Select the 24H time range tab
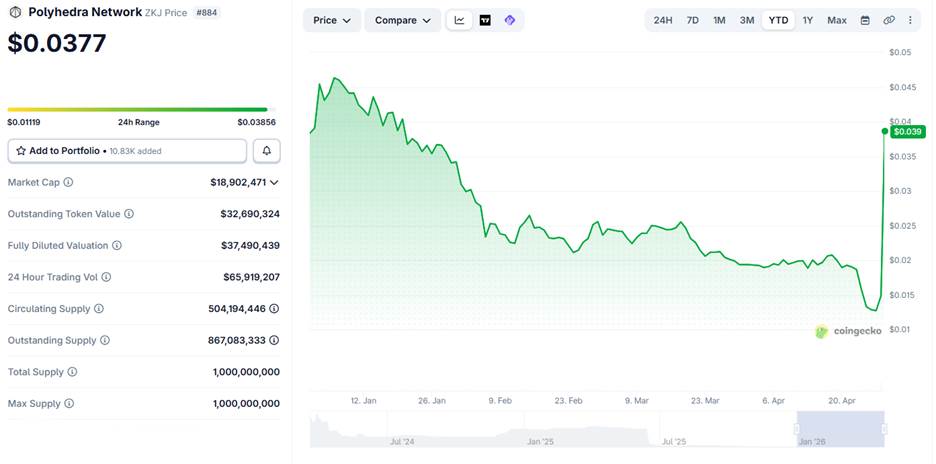 click(x=663, y=20)
